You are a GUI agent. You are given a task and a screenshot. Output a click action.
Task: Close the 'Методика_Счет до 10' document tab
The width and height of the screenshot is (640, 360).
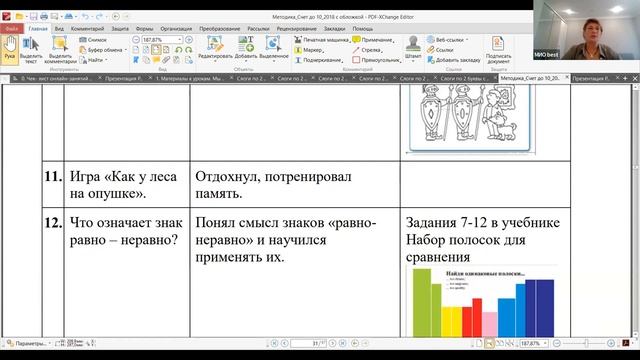pyautogui.click(x=567, y=78)
